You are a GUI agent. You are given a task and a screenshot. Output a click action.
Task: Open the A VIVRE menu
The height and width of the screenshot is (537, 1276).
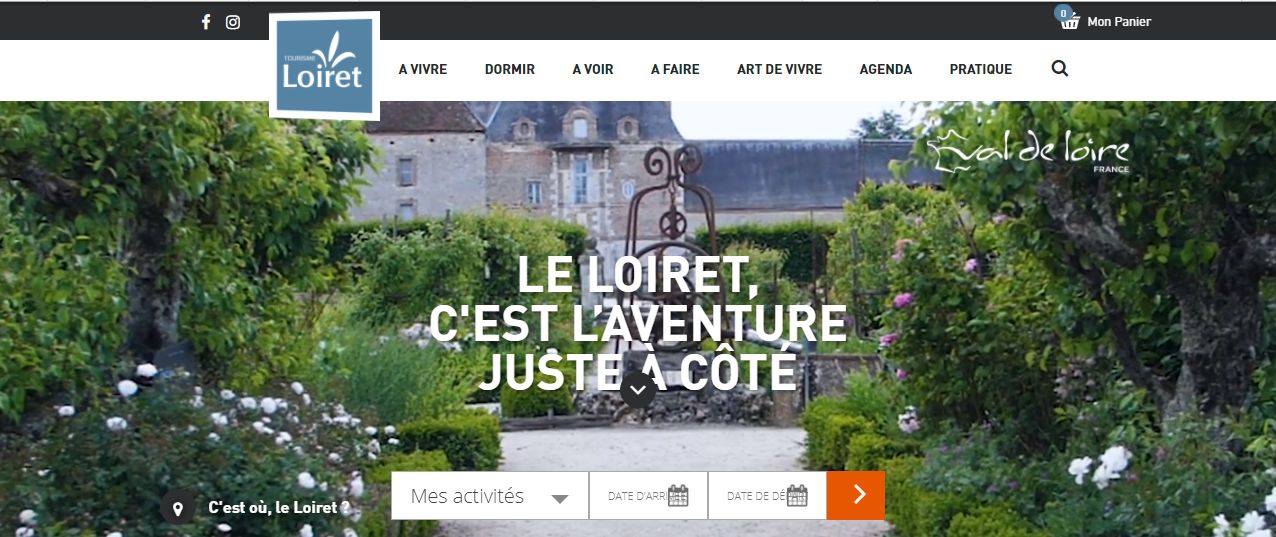[x=423, y=70]
